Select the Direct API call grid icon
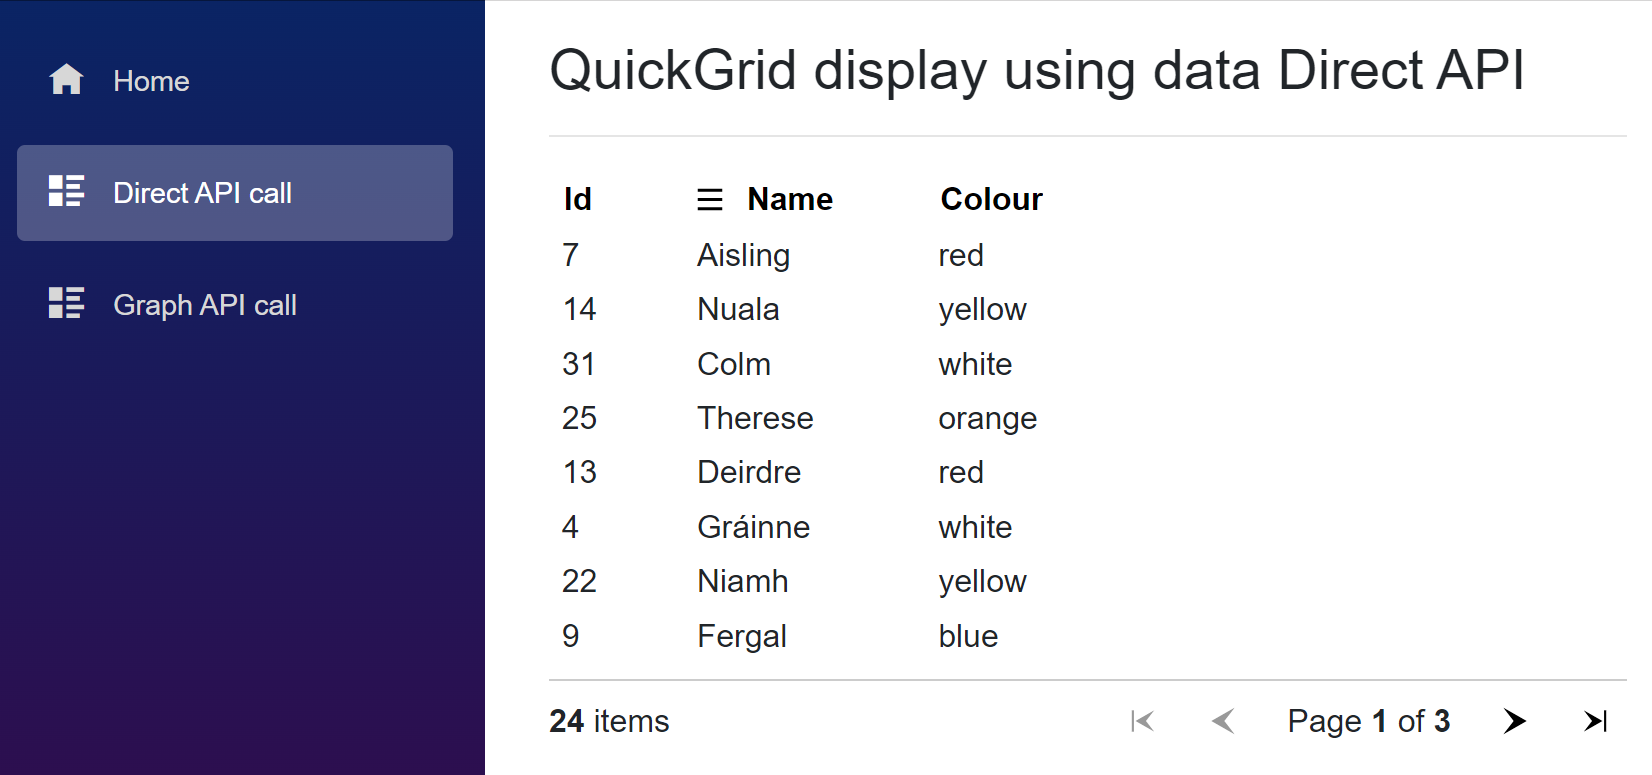The width and height of the screenshot is (1652, 775). click(65, 192)
